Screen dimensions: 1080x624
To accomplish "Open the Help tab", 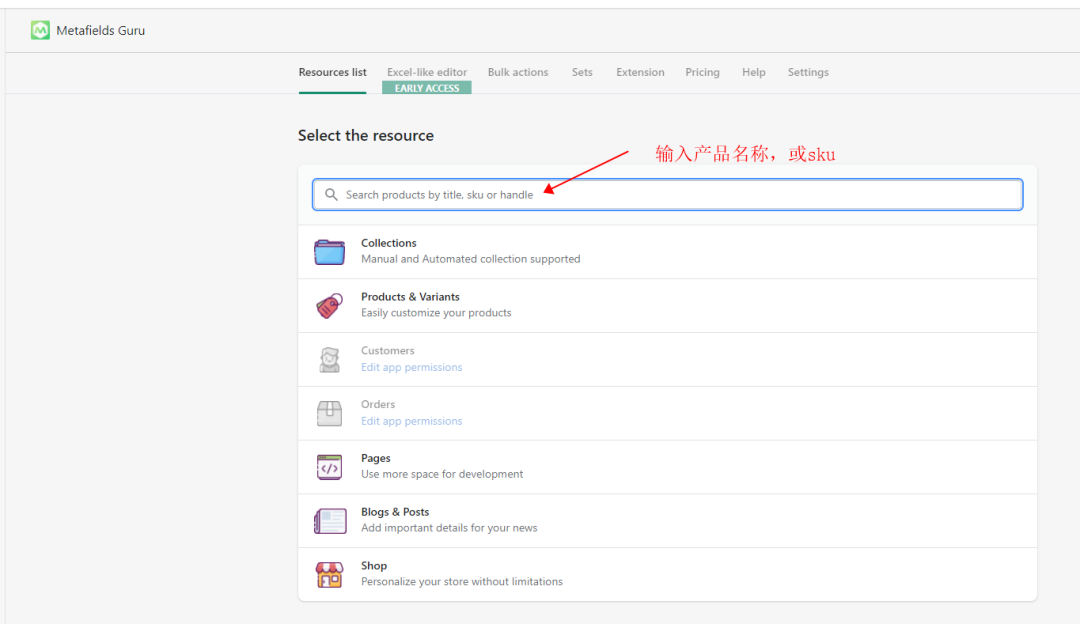I will (754, 72).
